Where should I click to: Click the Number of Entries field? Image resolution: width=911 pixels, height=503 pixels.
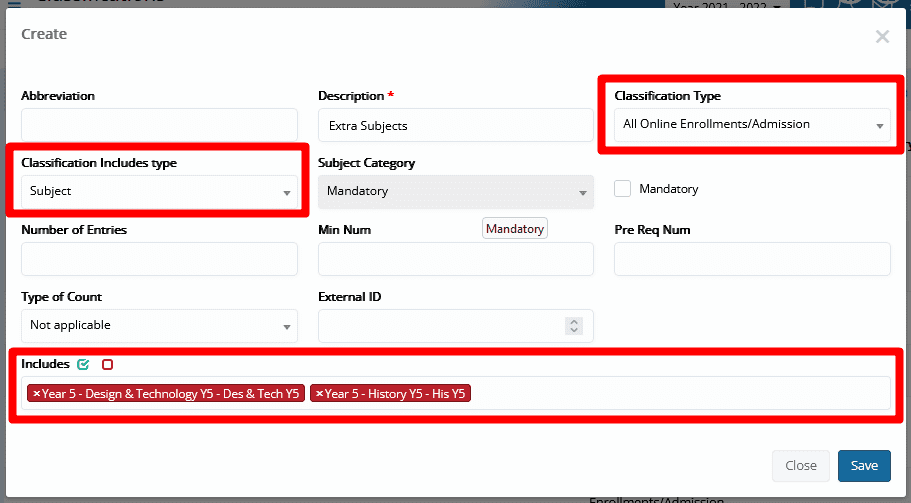pos(159,258)
